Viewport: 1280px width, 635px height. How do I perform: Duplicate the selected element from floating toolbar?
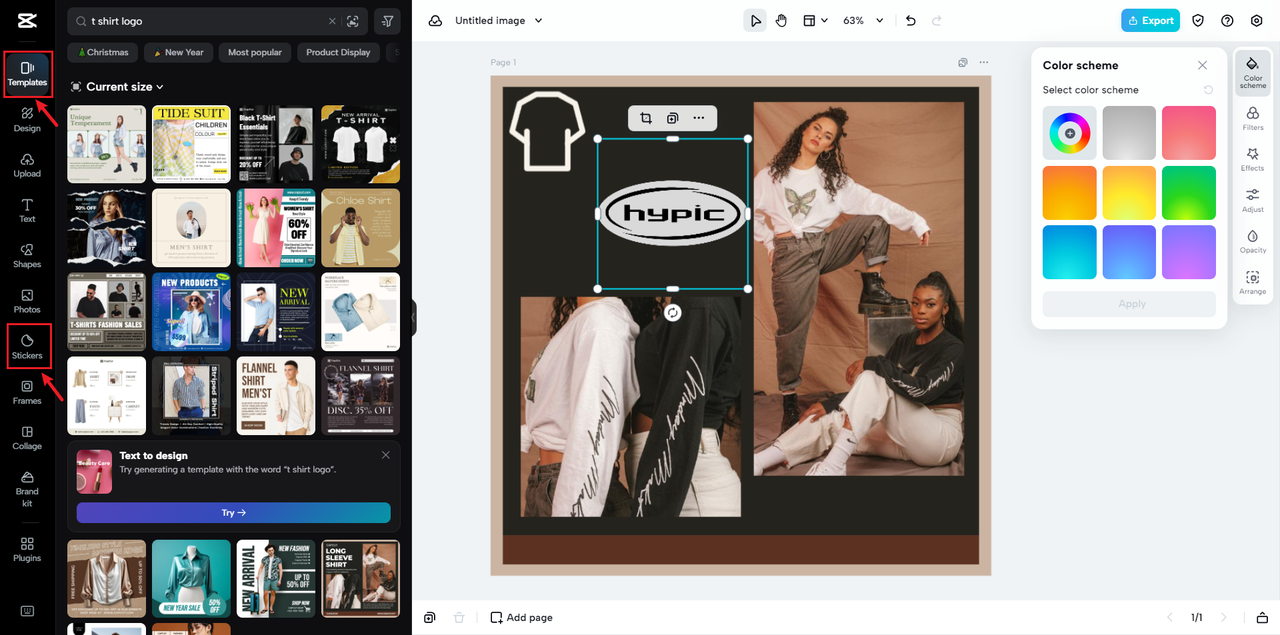[x=672, y=118]
